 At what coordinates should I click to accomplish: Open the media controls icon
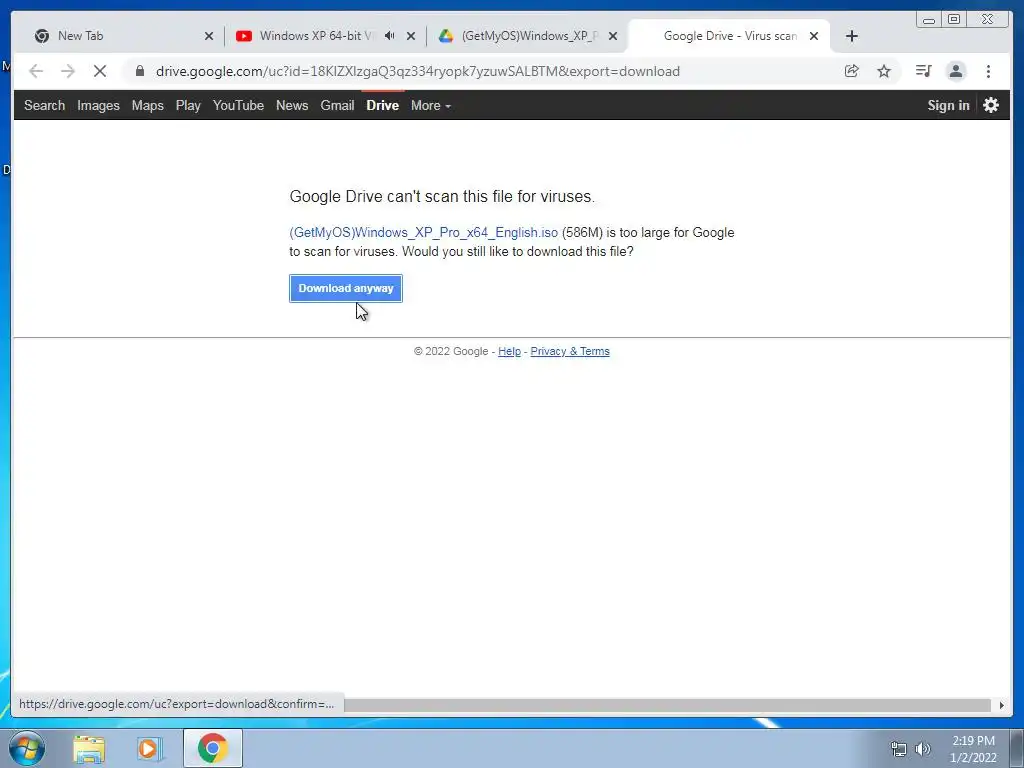tap(923, 71)
